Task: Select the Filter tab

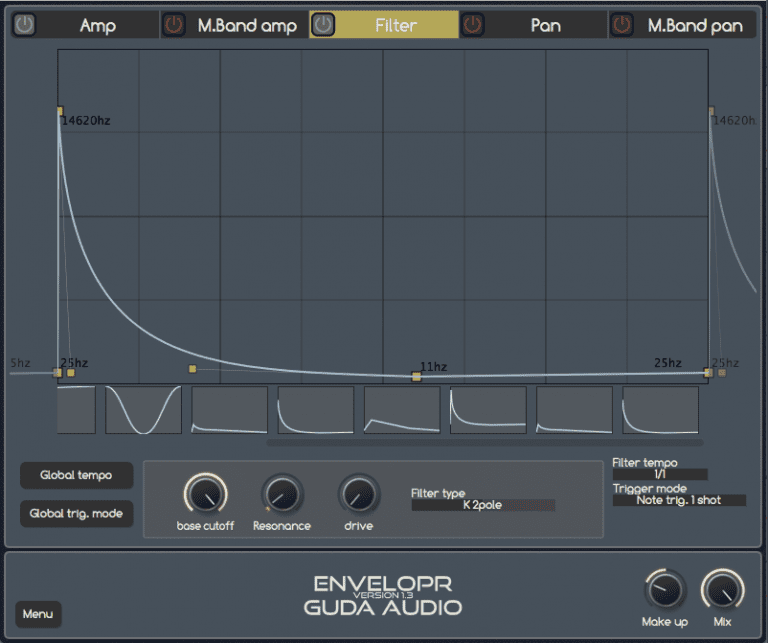Action: [396, 25]
